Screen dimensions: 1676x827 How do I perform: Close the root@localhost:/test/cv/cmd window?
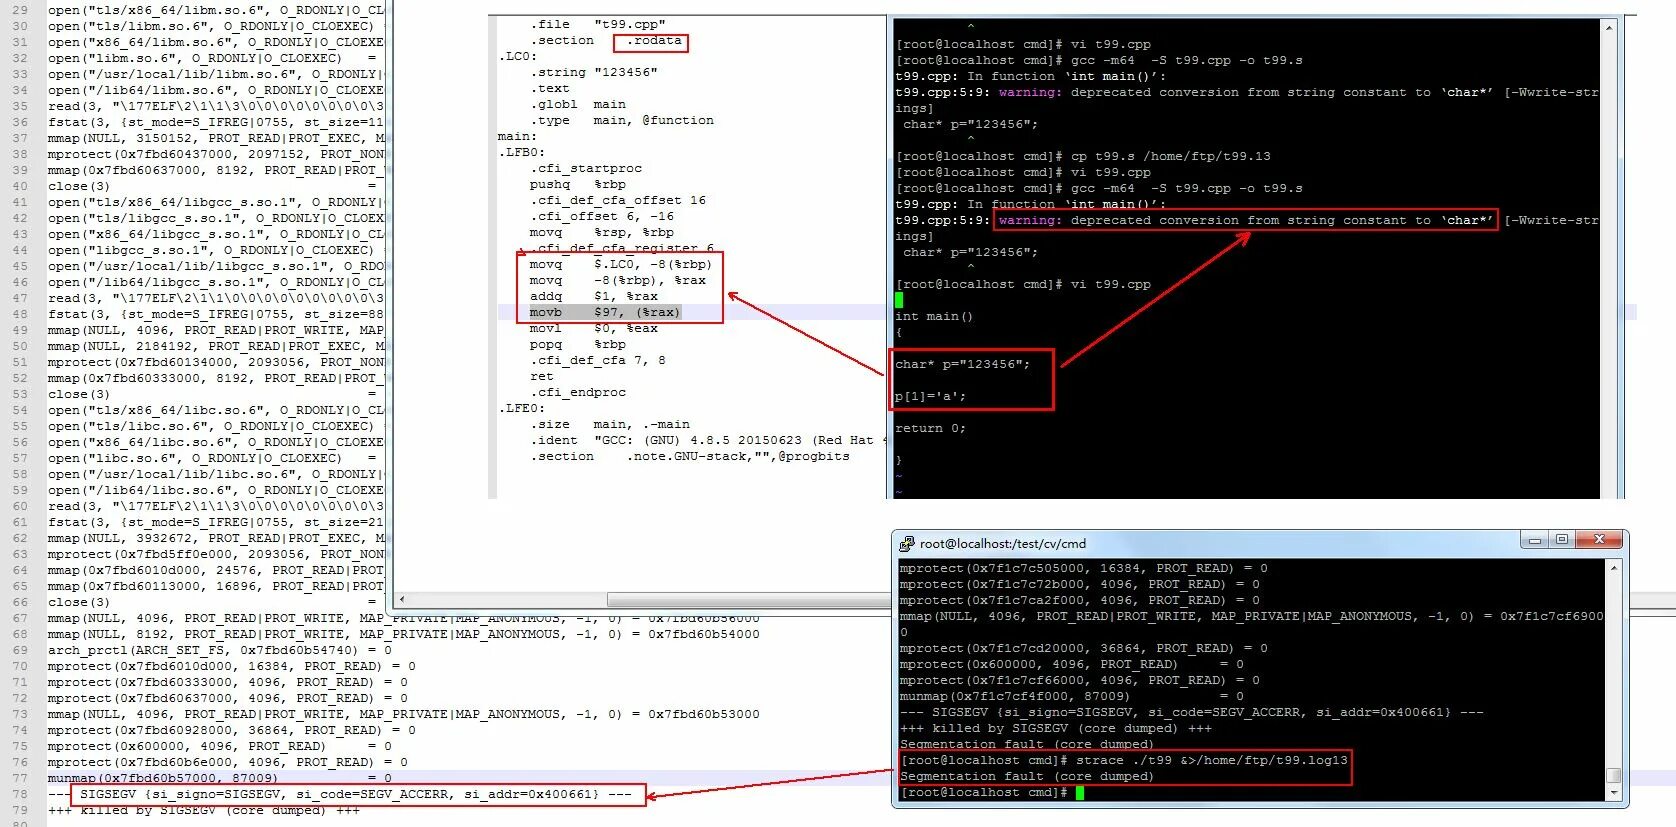(1599, 540)
